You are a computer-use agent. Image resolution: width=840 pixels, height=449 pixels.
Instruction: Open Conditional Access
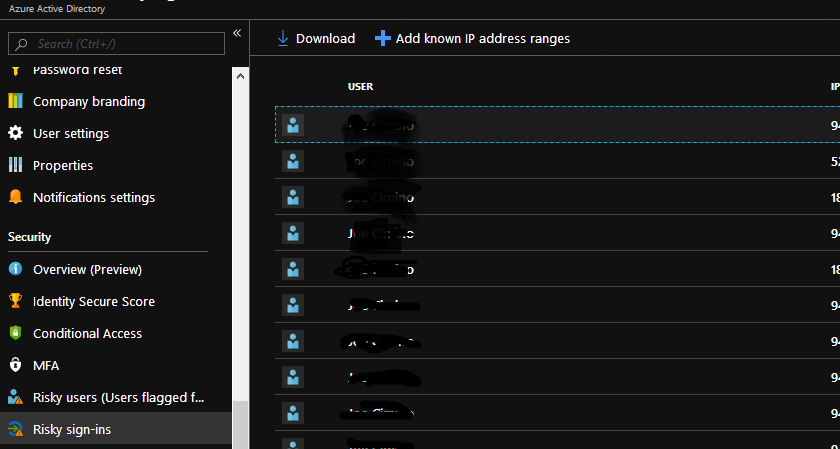(x=87, y=334)
